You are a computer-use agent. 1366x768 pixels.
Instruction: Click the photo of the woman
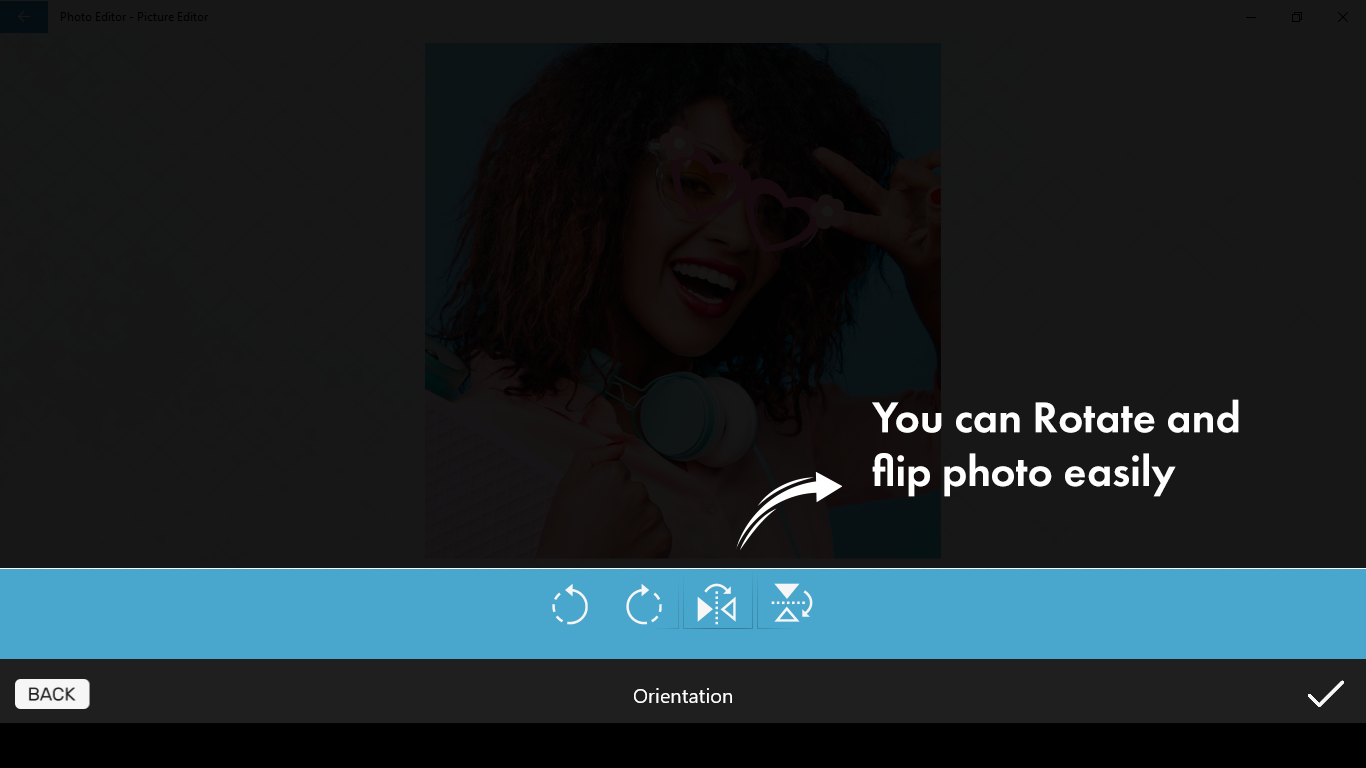tap(683, 300)
